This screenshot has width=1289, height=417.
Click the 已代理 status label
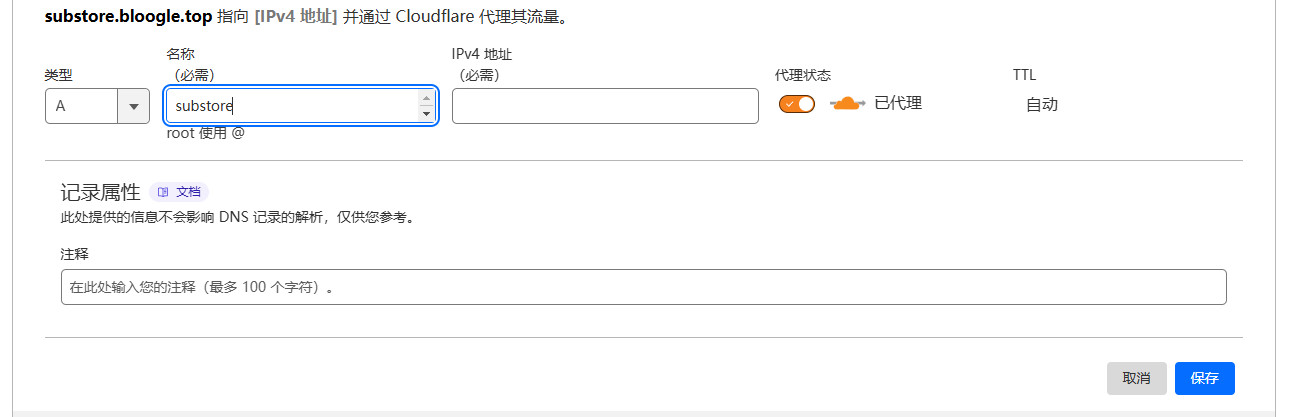898,102
